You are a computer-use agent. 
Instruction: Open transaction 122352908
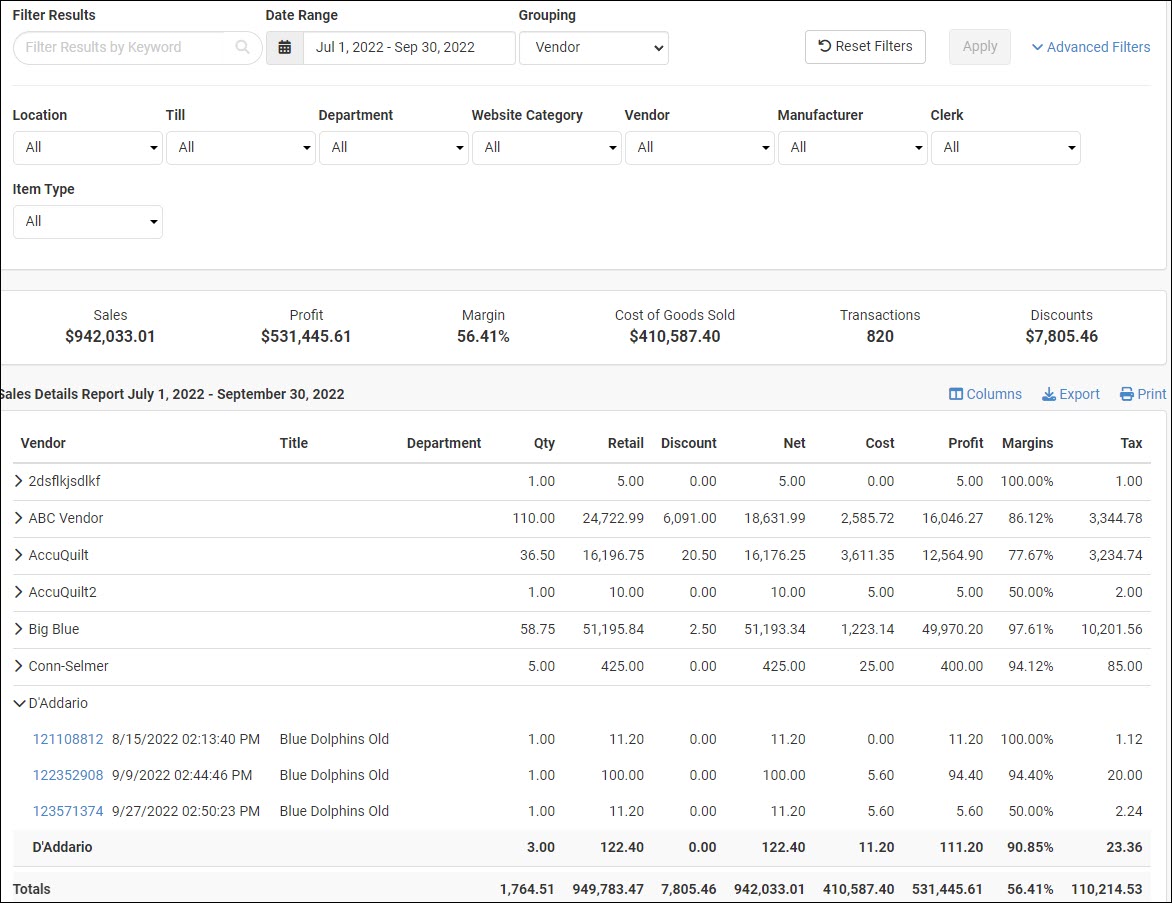[x=68, y=775]
